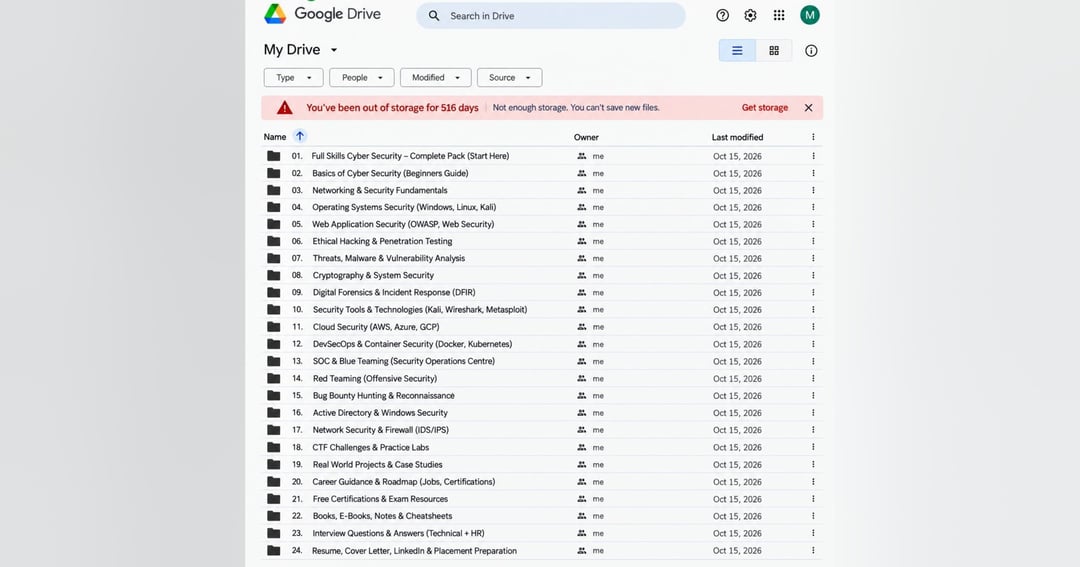This screenshot has height=567, width=1080.
Task: Click folder icon of DevSecOps & Container Security
Action: click(273, 344)
